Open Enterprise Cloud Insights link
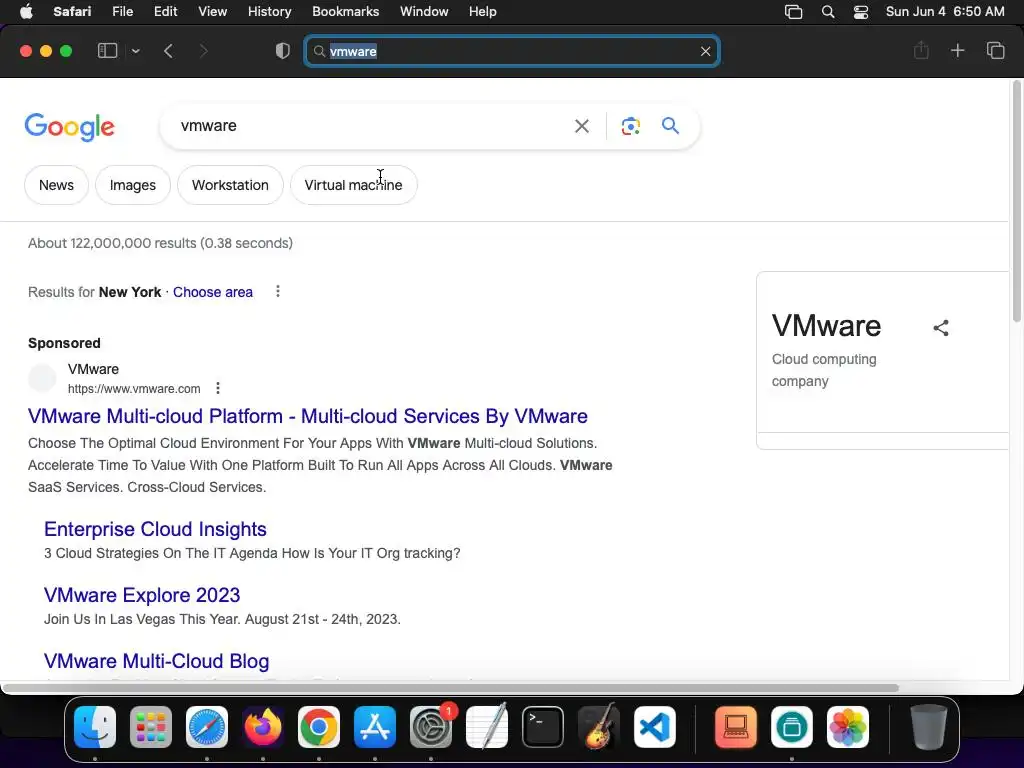This screenshot has height=768, width=1024. (x=155, y=529)
